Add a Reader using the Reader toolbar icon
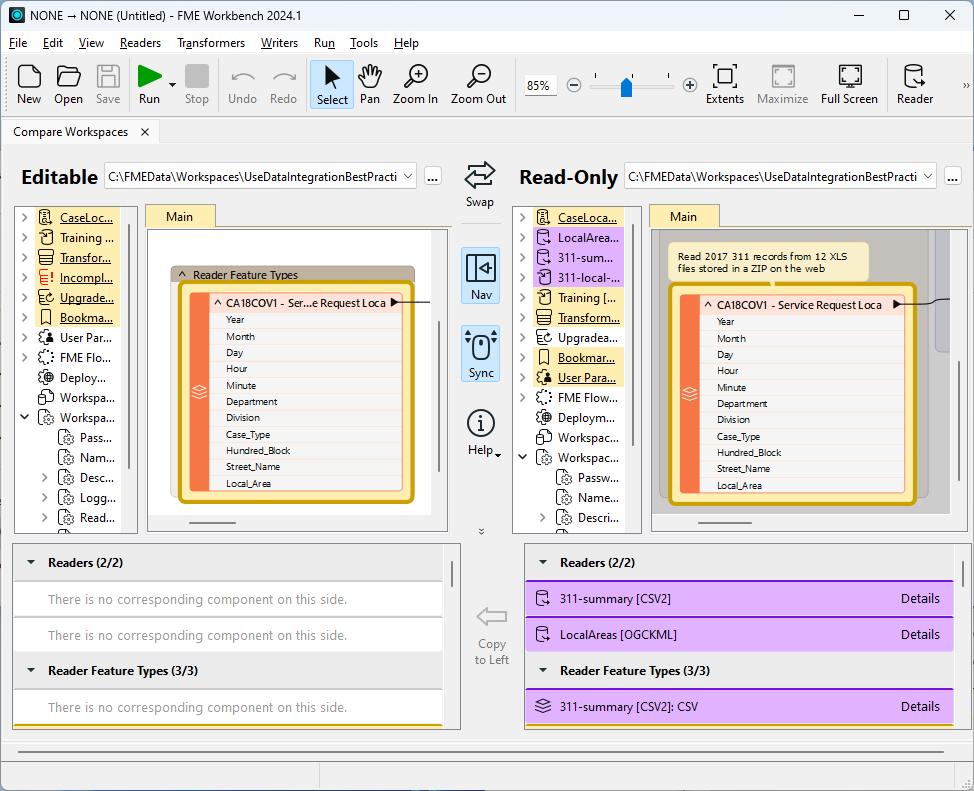The height and width of the screenshot is (791, 974). 914,85
